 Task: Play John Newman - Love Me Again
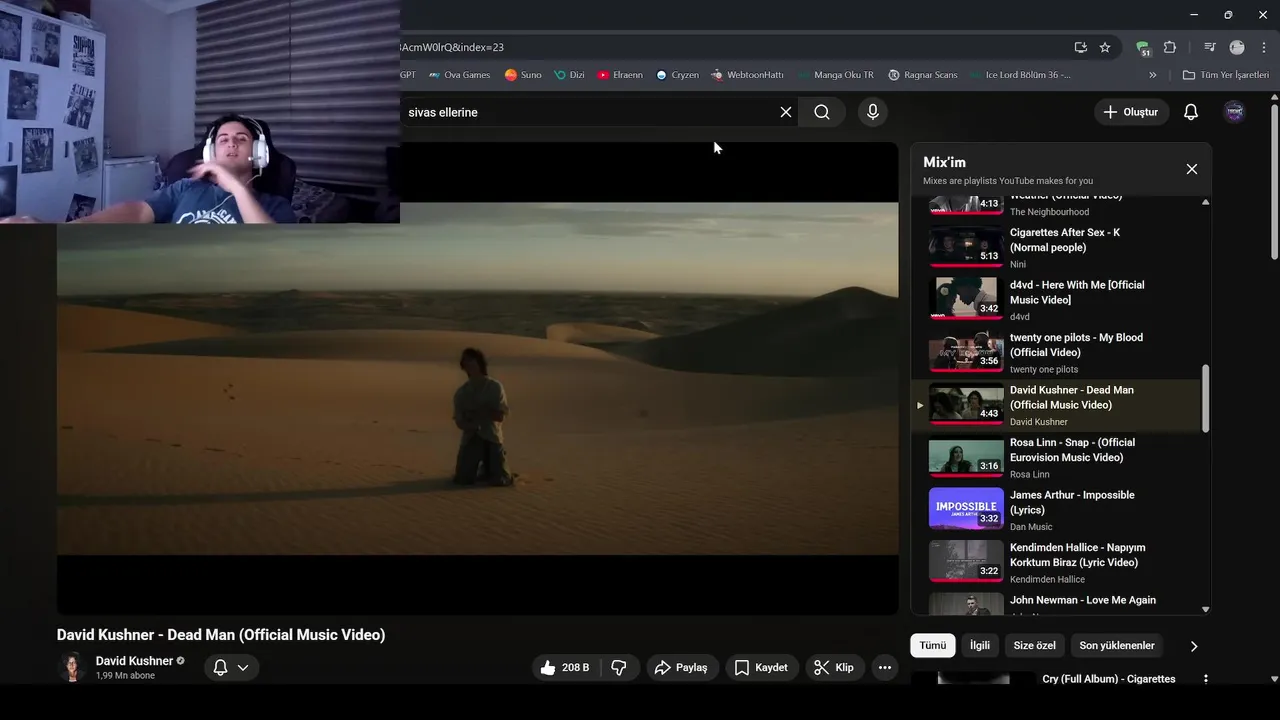click(1055, 603)
